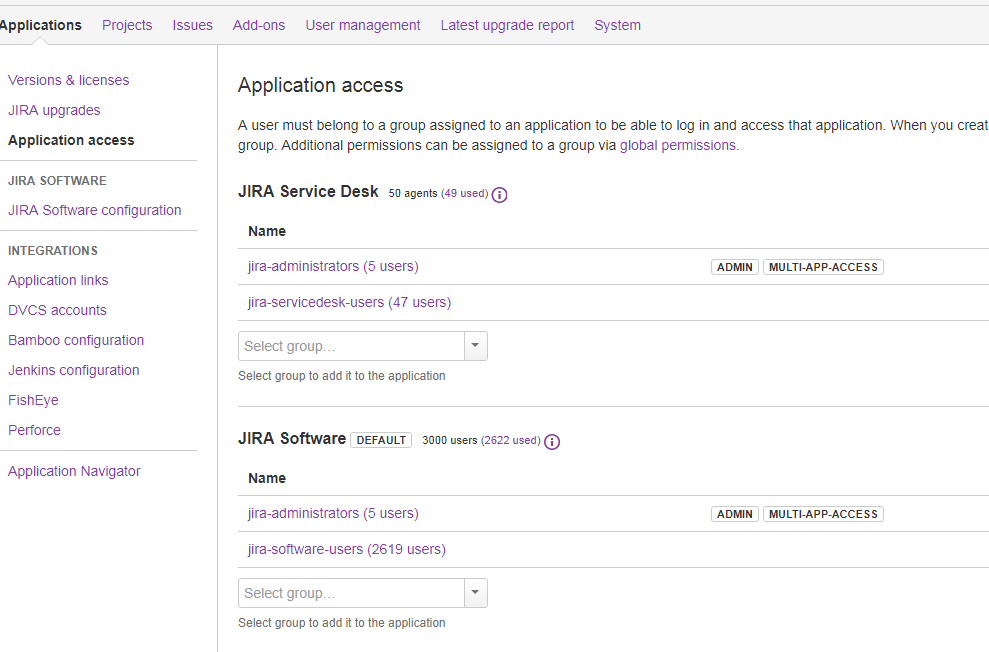
Task: Open jira-administrators group under JIRA Software
Action: 333,513
